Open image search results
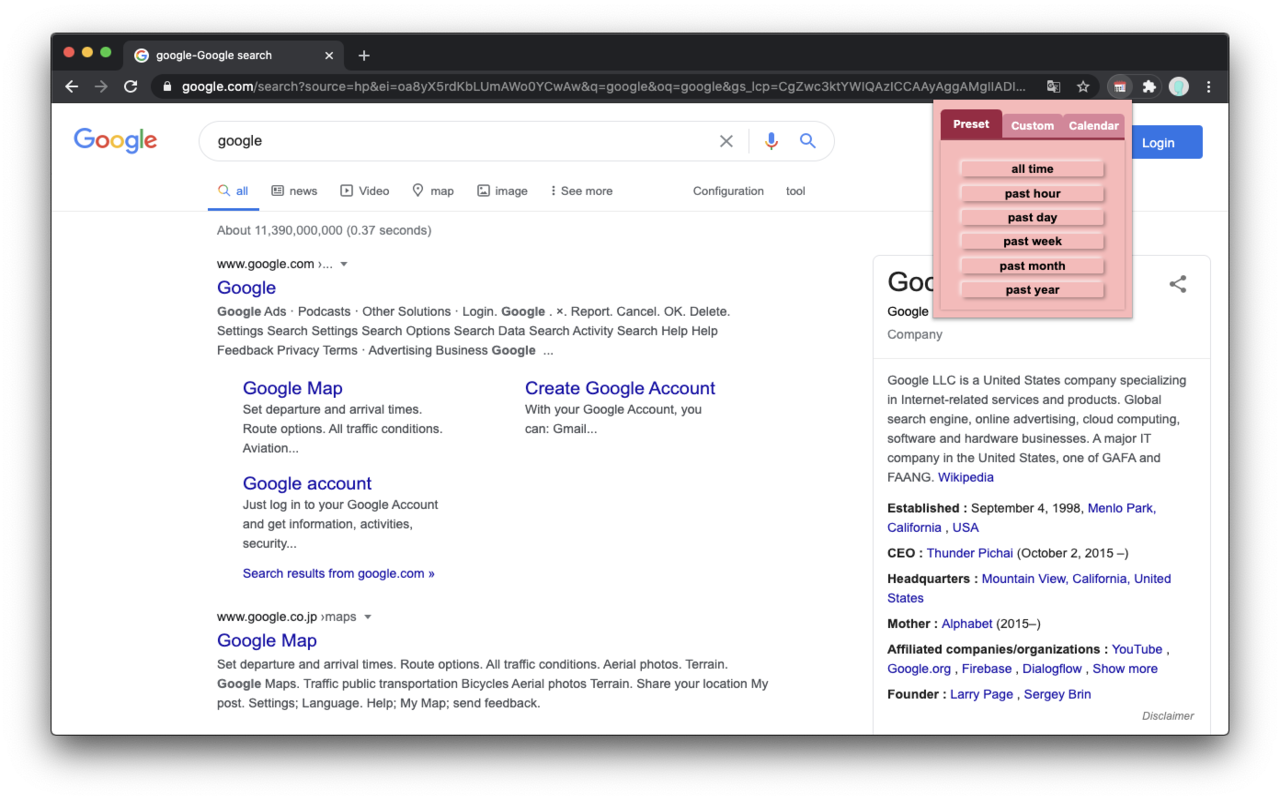 pyautogui.click(x=501, y=190)
